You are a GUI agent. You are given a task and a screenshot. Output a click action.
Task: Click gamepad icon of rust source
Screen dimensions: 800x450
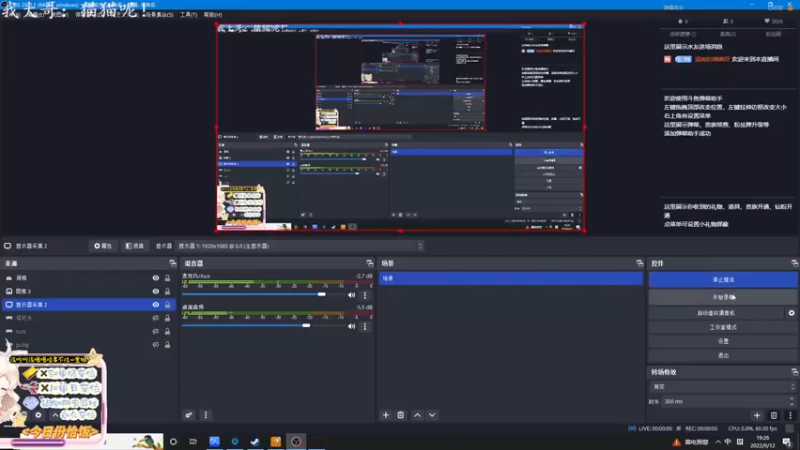point(9,332)
